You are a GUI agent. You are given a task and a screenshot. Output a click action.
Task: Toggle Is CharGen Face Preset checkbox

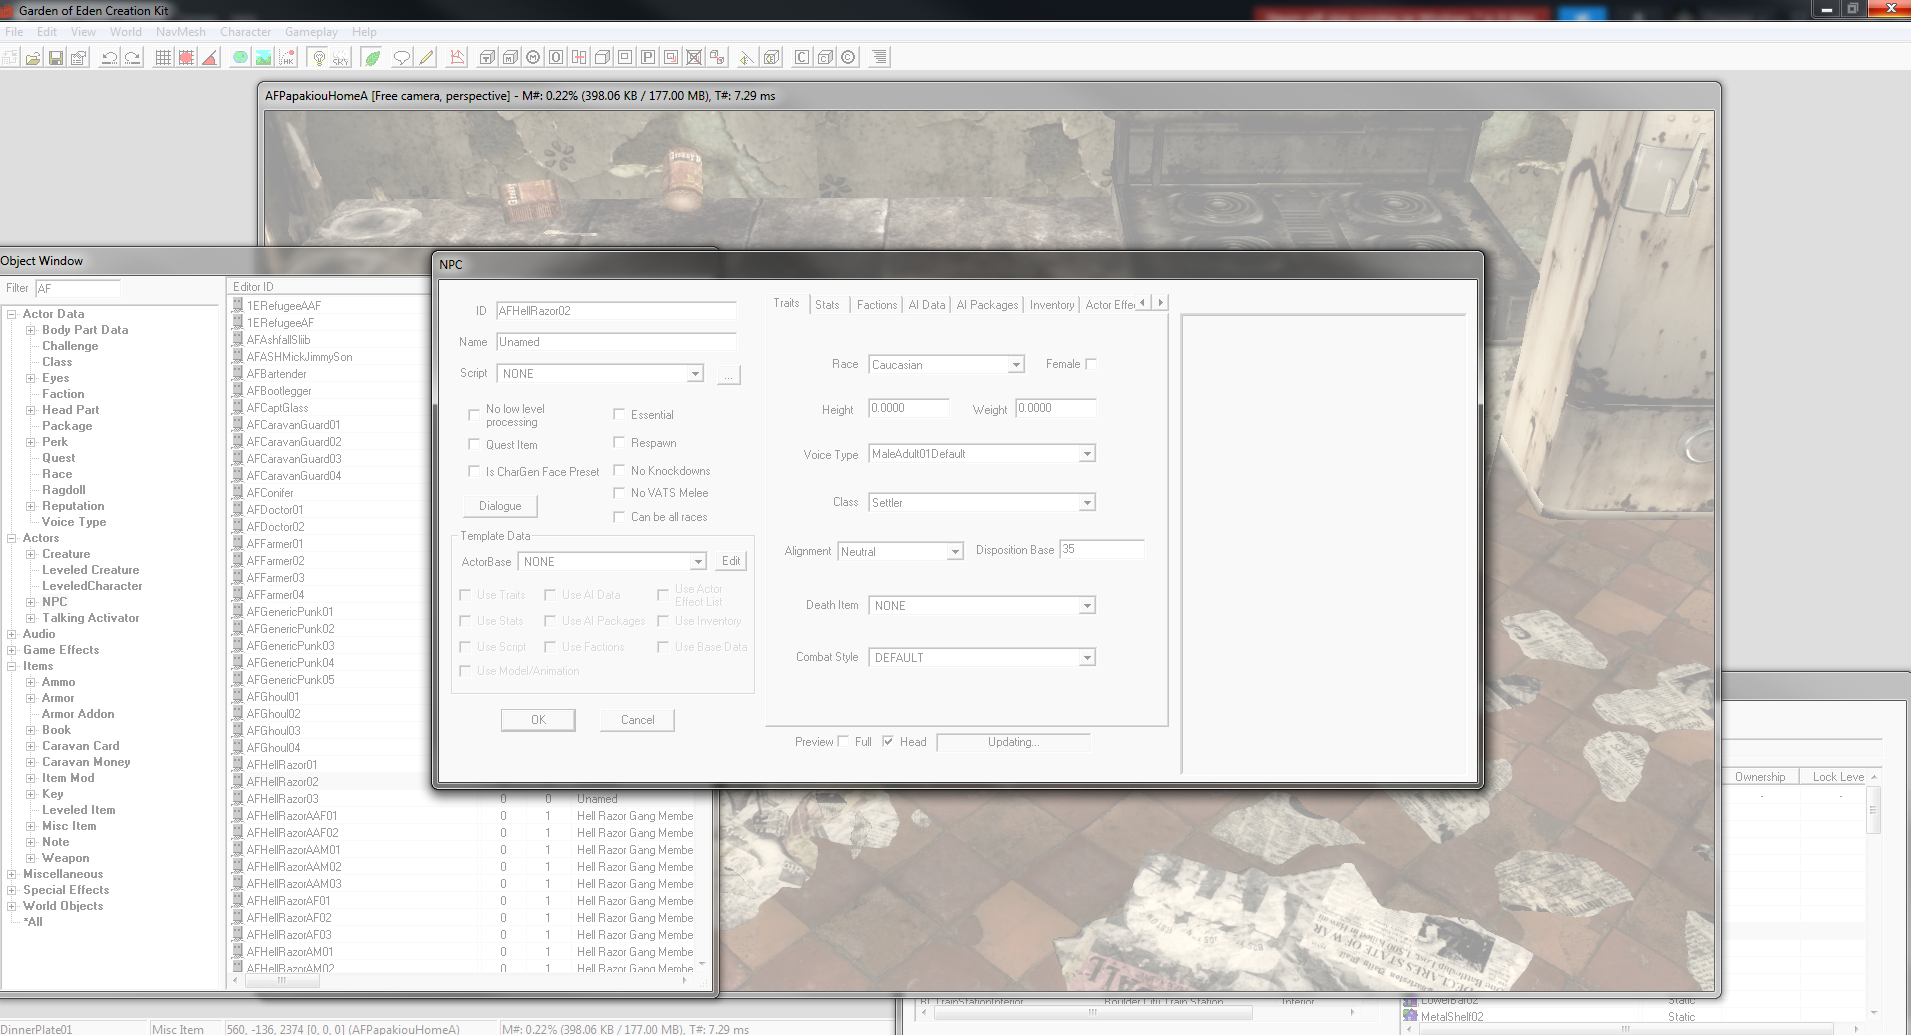[x=474, y=471]
